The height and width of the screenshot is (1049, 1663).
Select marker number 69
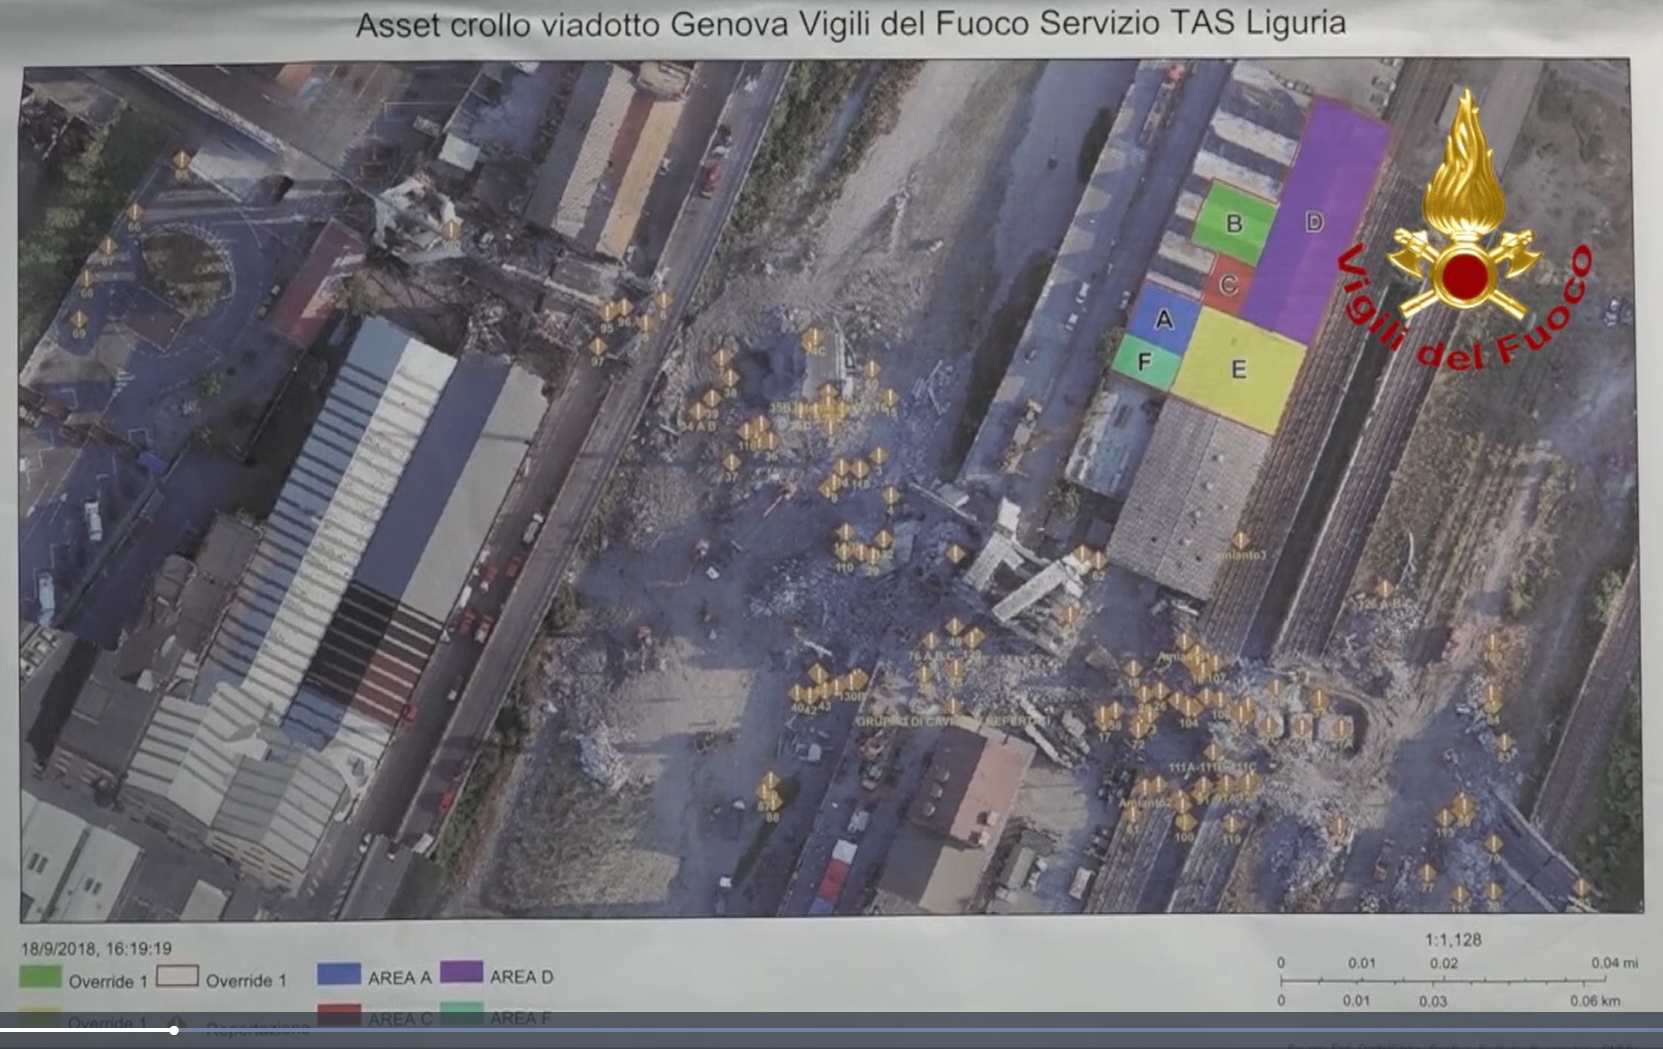click(x=79, y=319)
